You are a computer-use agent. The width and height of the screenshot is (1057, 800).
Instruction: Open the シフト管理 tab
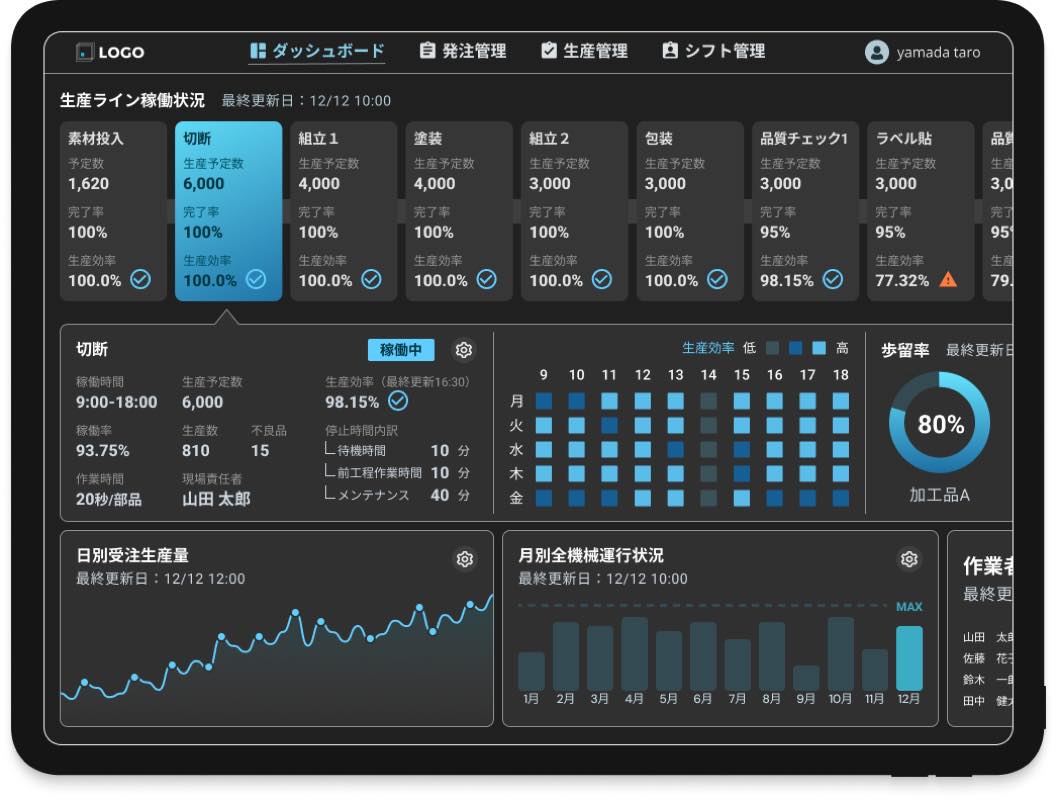[713, 51]
